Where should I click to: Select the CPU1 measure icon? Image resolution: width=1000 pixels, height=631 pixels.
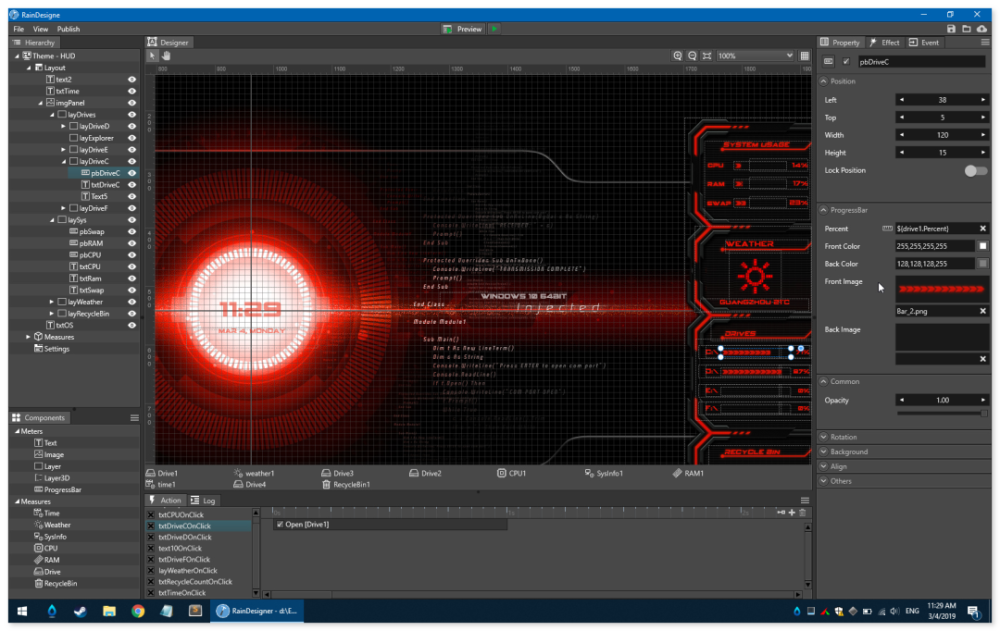point(502,473)
